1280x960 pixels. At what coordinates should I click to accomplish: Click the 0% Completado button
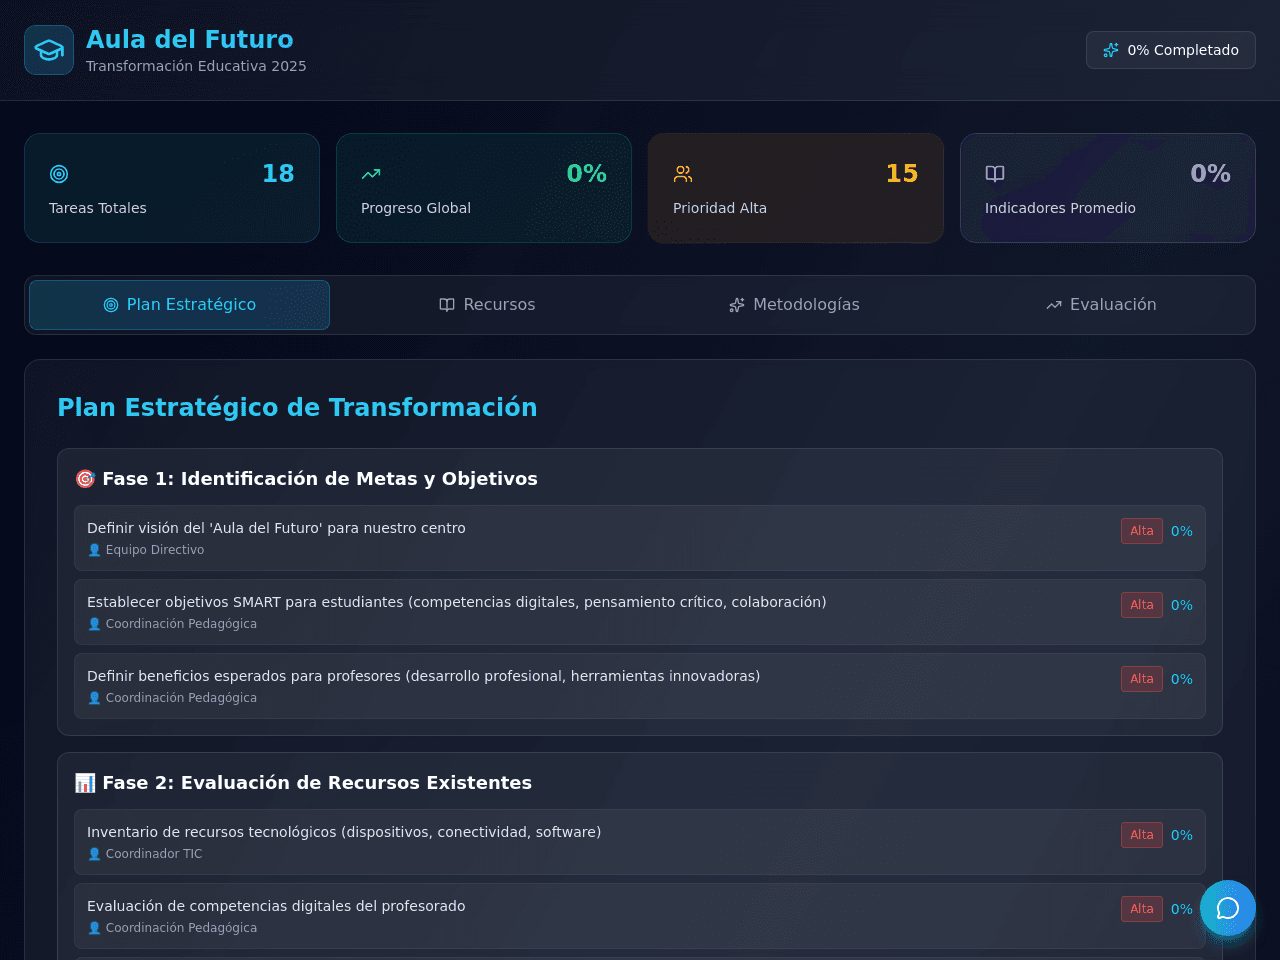[1171, 50]
